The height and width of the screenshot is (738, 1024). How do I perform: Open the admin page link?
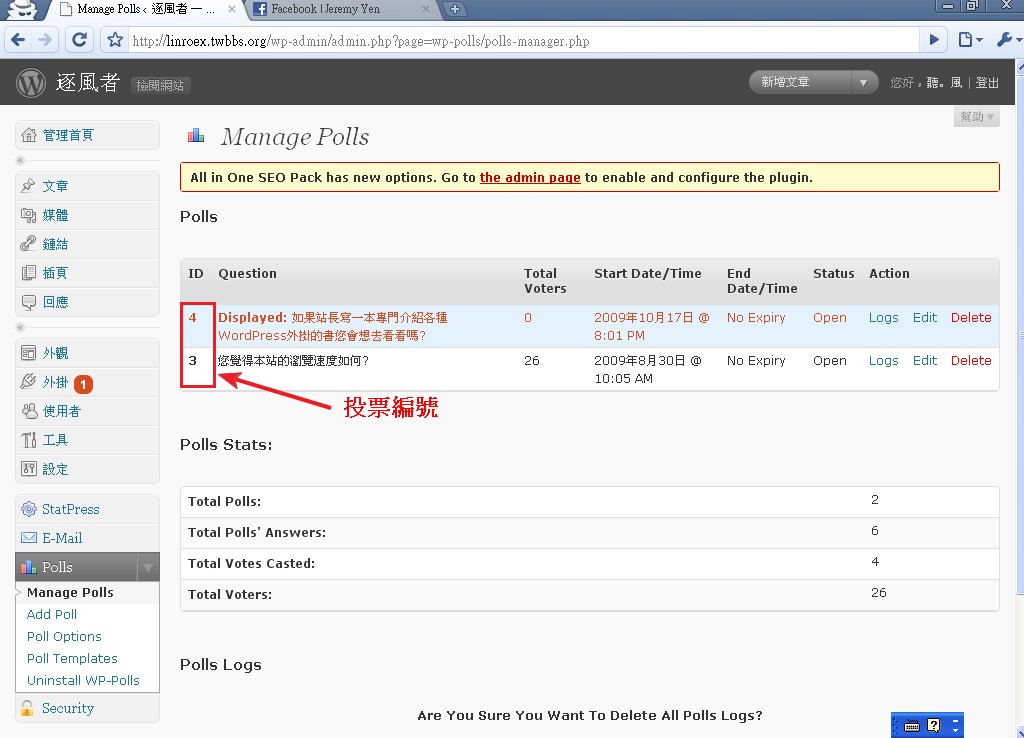click(530, 178)
